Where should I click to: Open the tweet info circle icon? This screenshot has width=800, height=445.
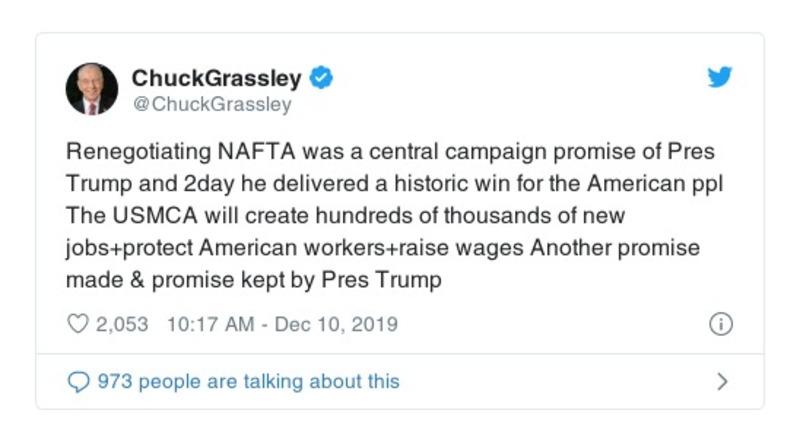(x=720, y=324)
